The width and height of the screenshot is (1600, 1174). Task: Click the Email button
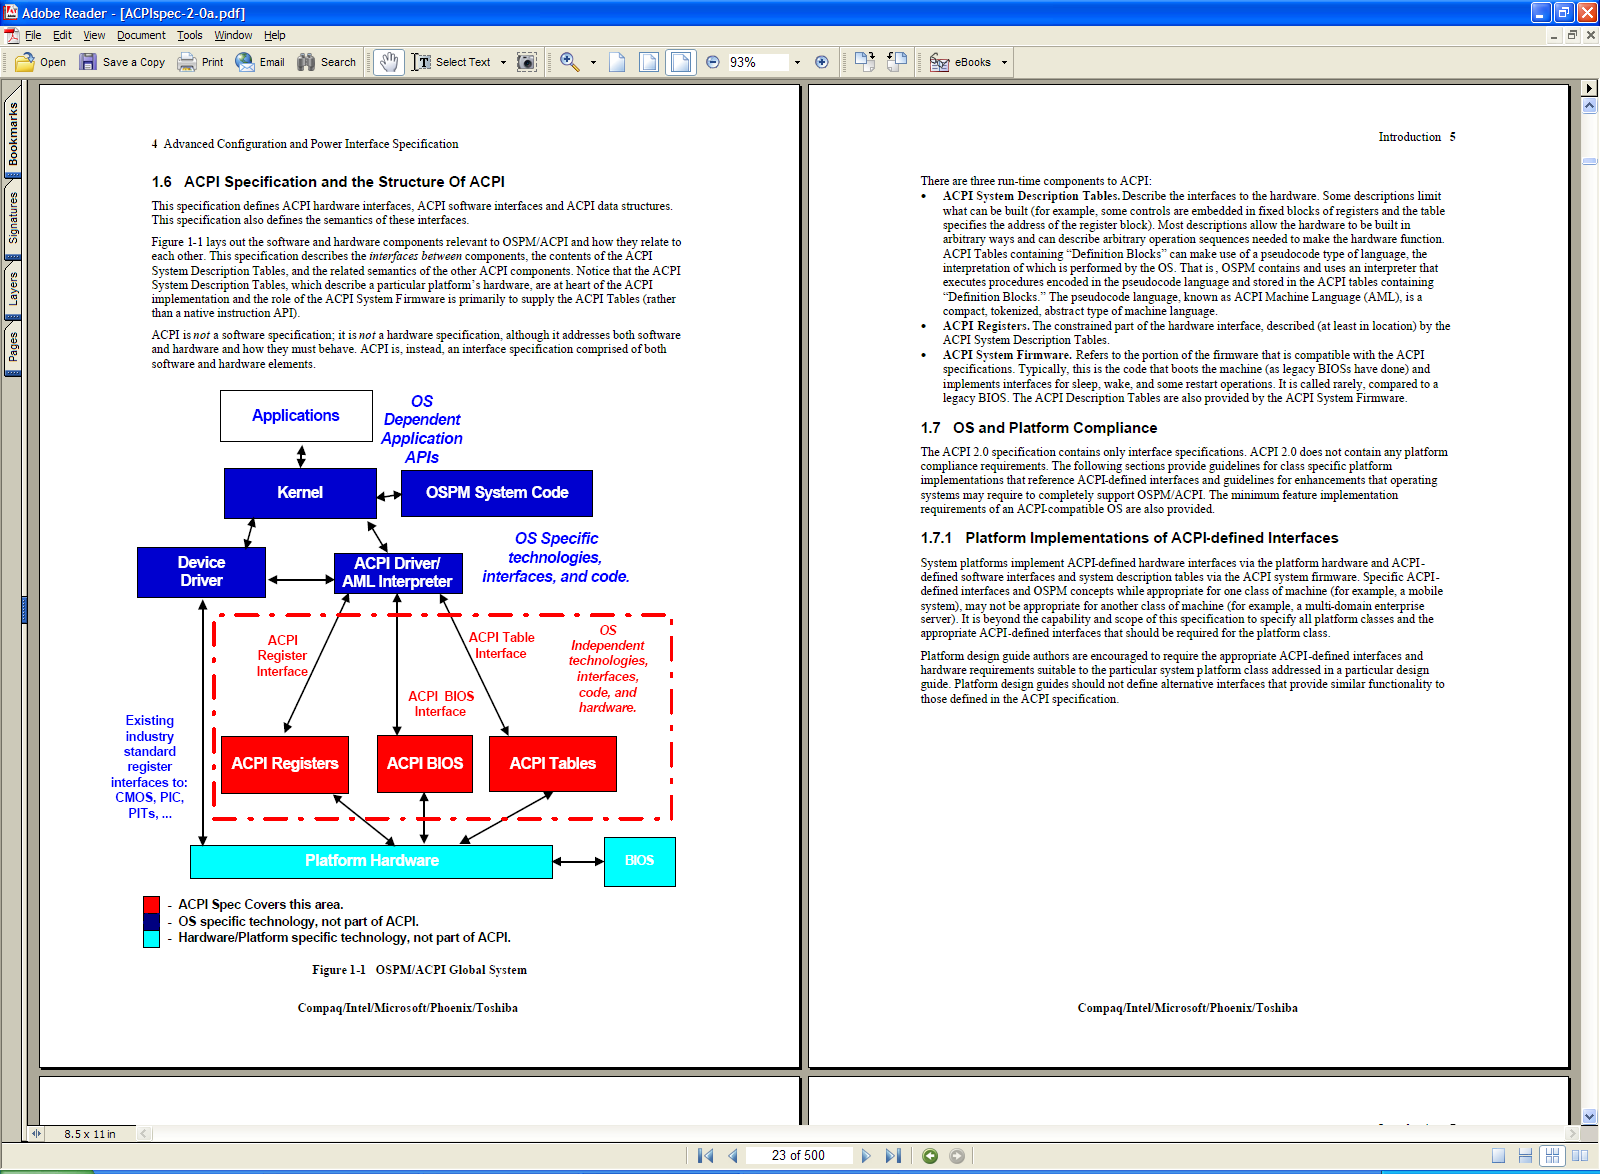tap(260, 62)
